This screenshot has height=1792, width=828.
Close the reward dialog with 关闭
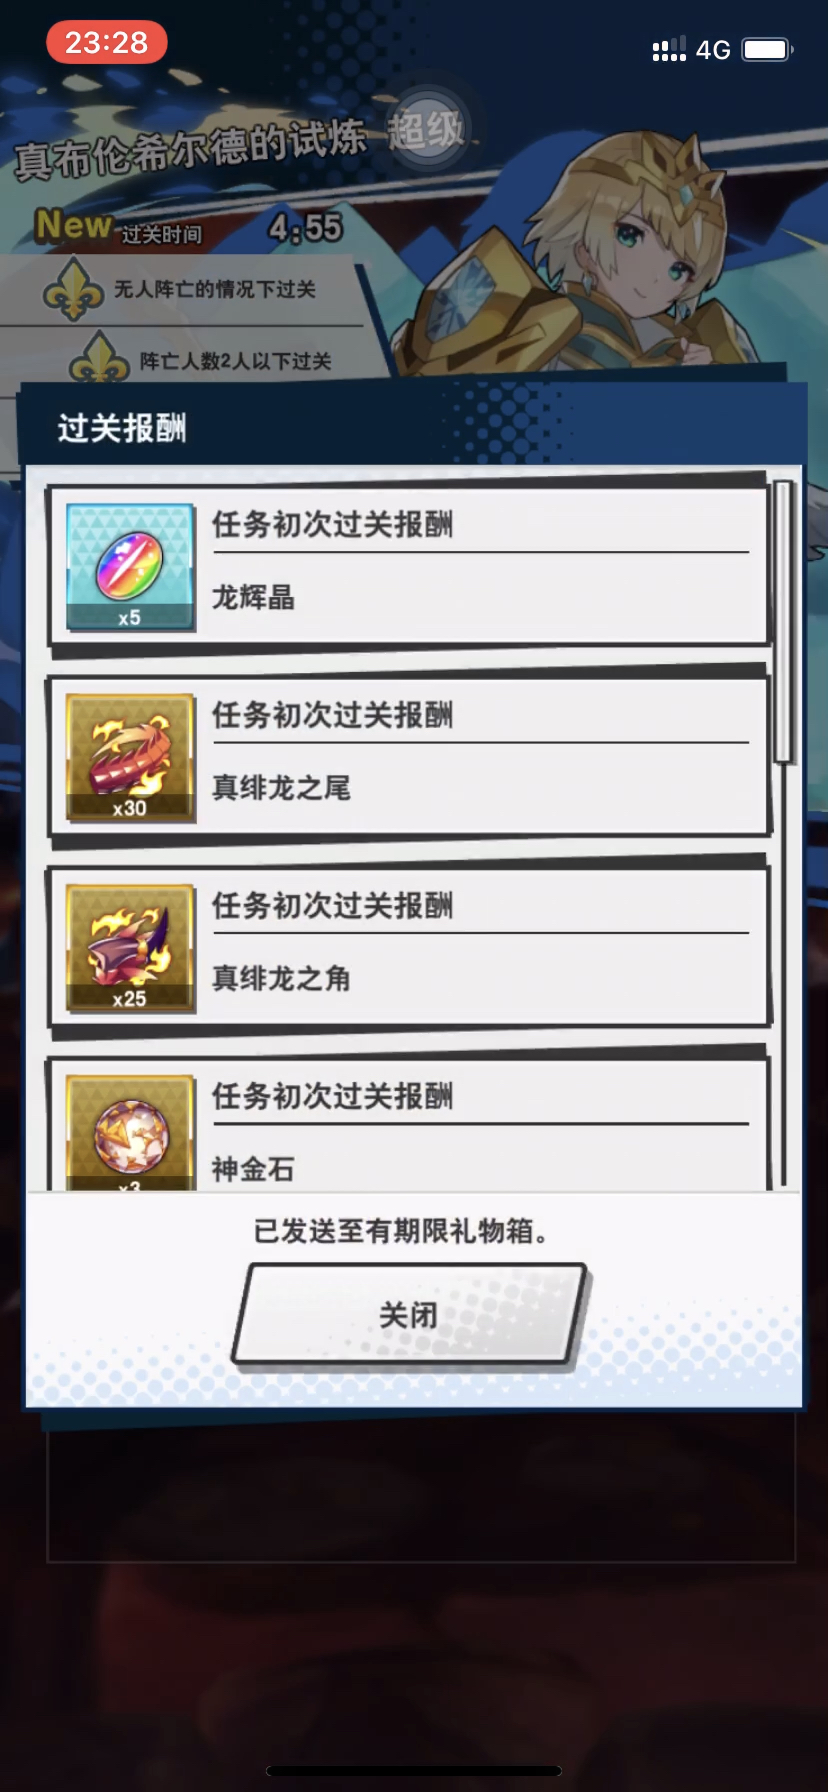[x=409, y=1314]
